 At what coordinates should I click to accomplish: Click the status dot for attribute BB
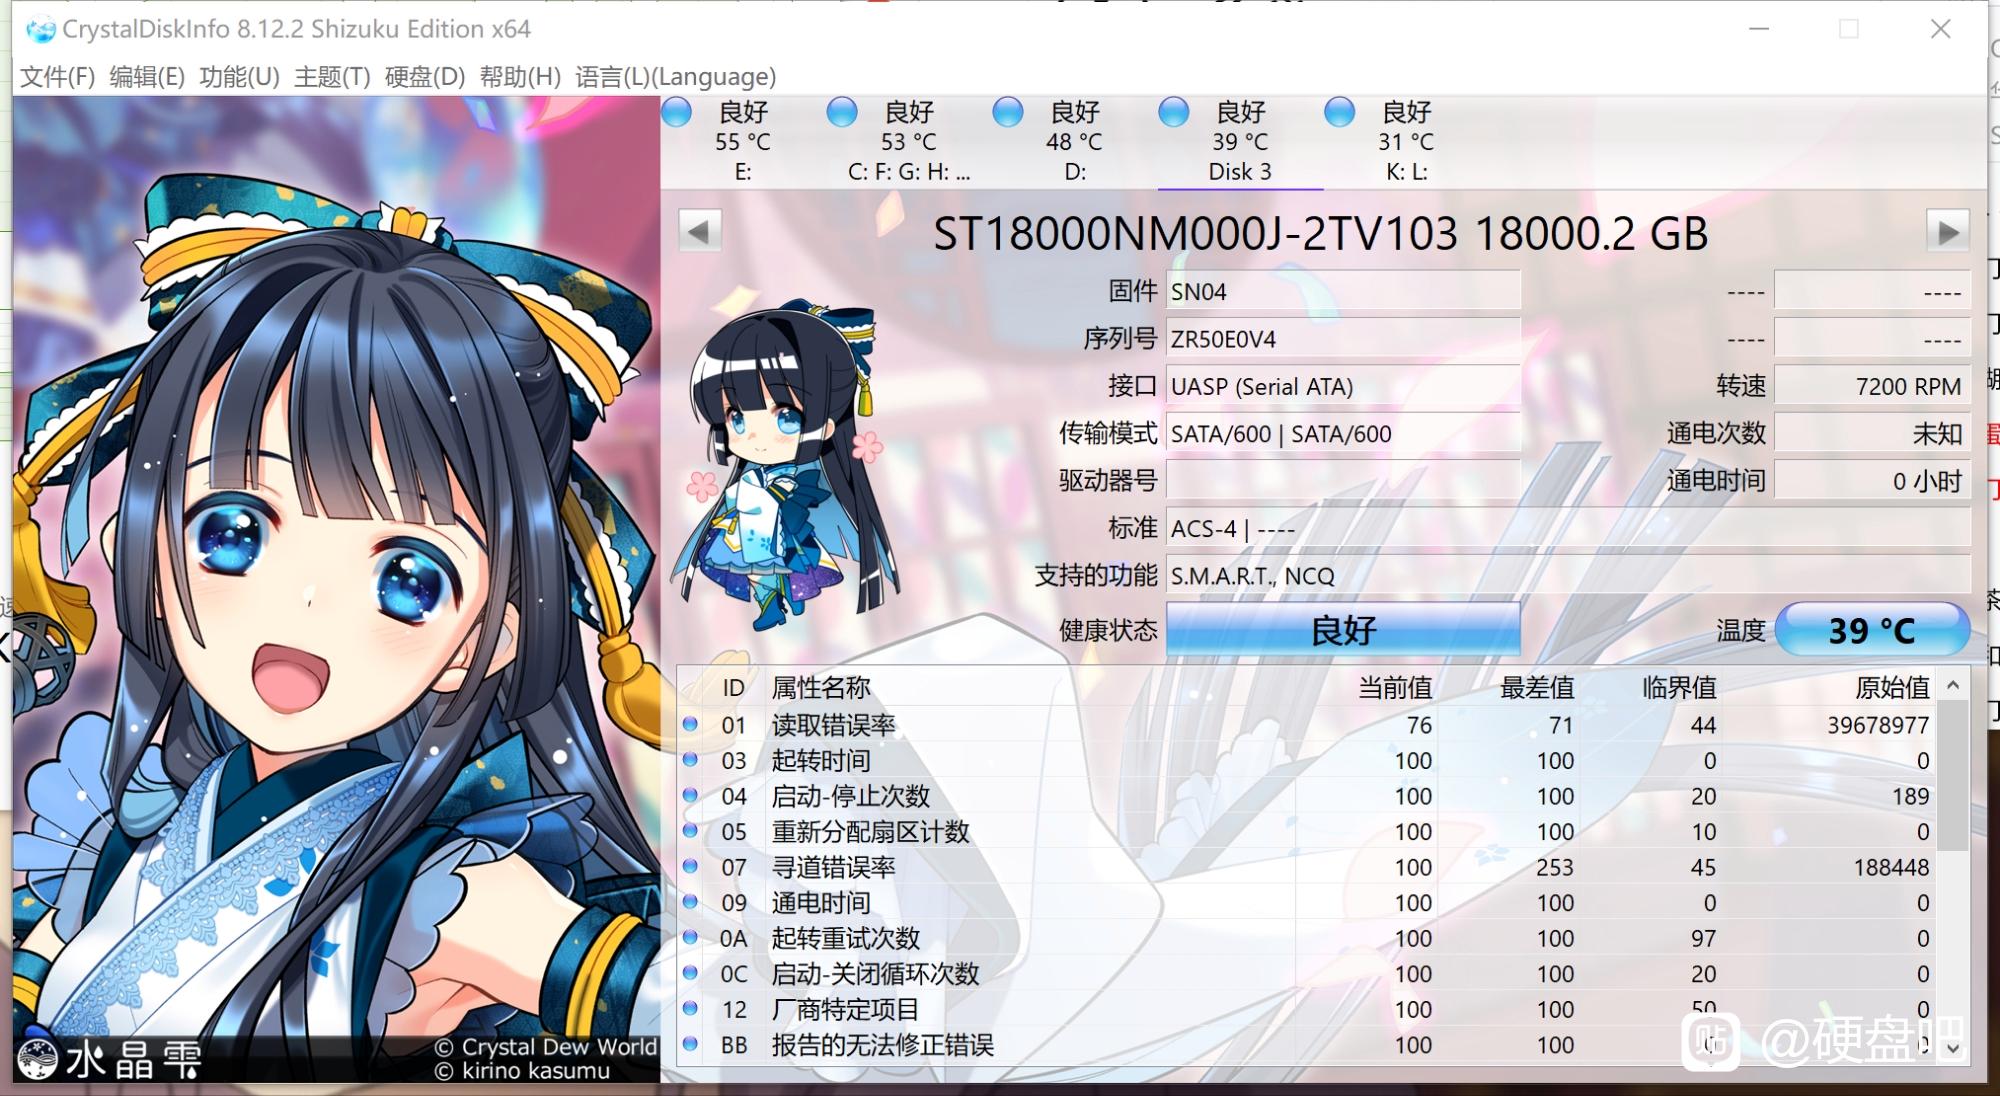[690, 1044]
